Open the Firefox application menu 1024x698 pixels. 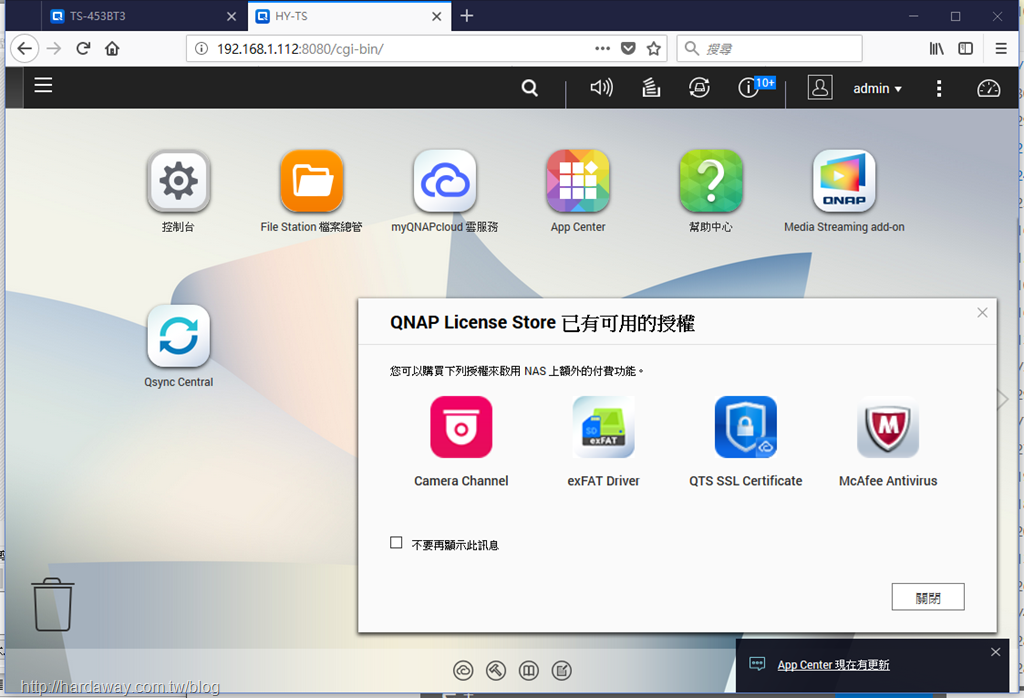tap(1000, 48)
